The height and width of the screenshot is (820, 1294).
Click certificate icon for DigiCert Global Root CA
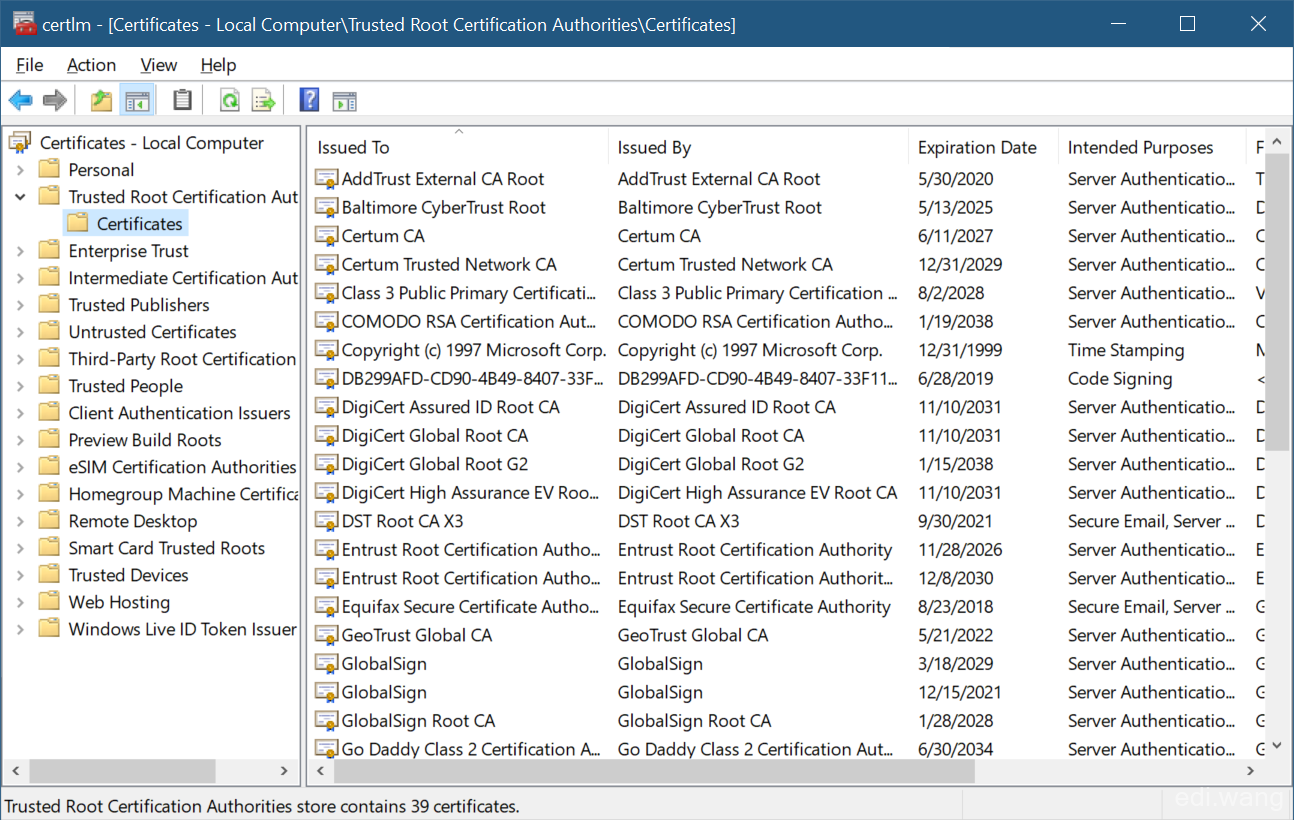(326, 436)
